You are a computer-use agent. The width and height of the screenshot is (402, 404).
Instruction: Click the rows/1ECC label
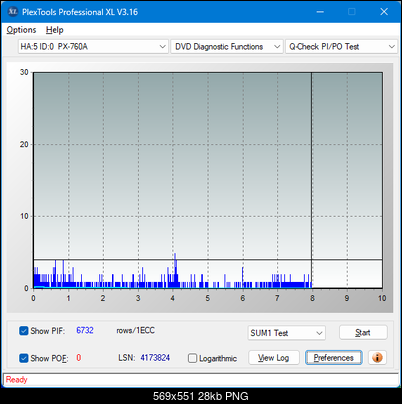[135, 330]
